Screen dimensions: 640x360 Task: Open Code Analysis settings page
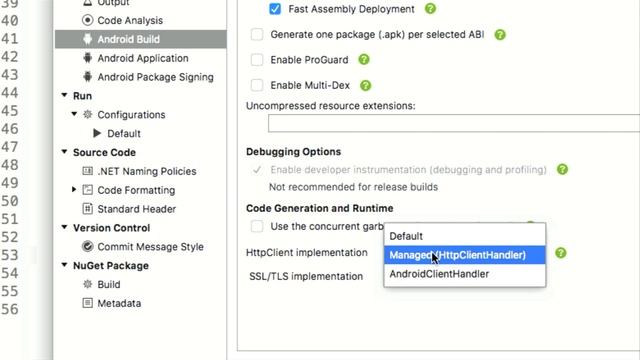[x=130, y=20]
